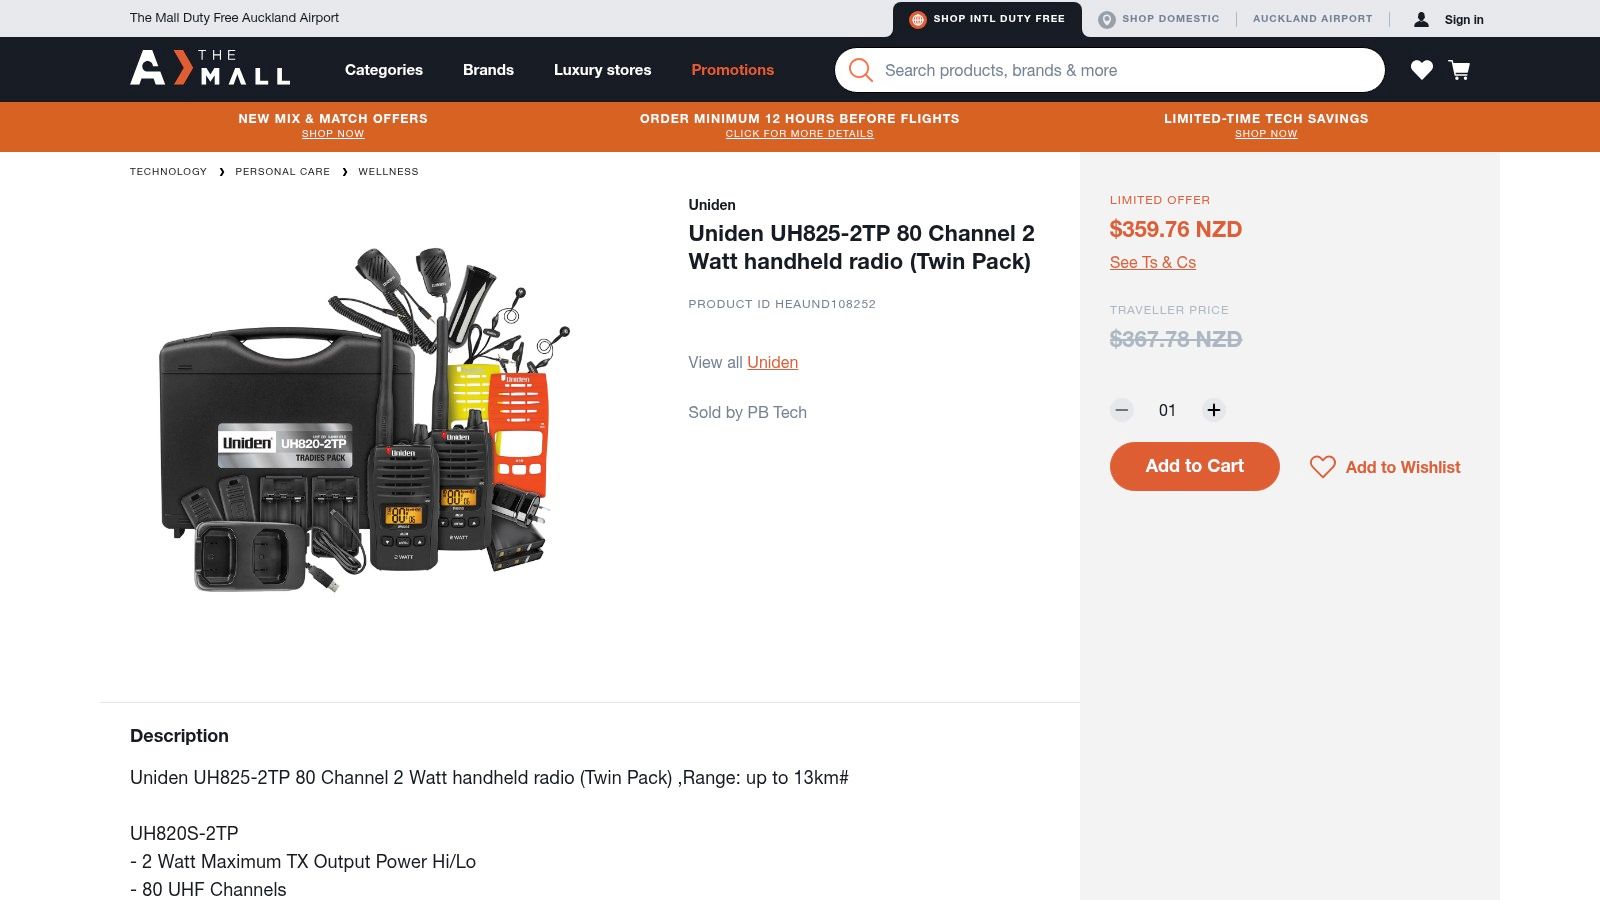Click heart icon beside Add to Wishlist
This screenshot has width=1600, height=900.
(1323, 467)
